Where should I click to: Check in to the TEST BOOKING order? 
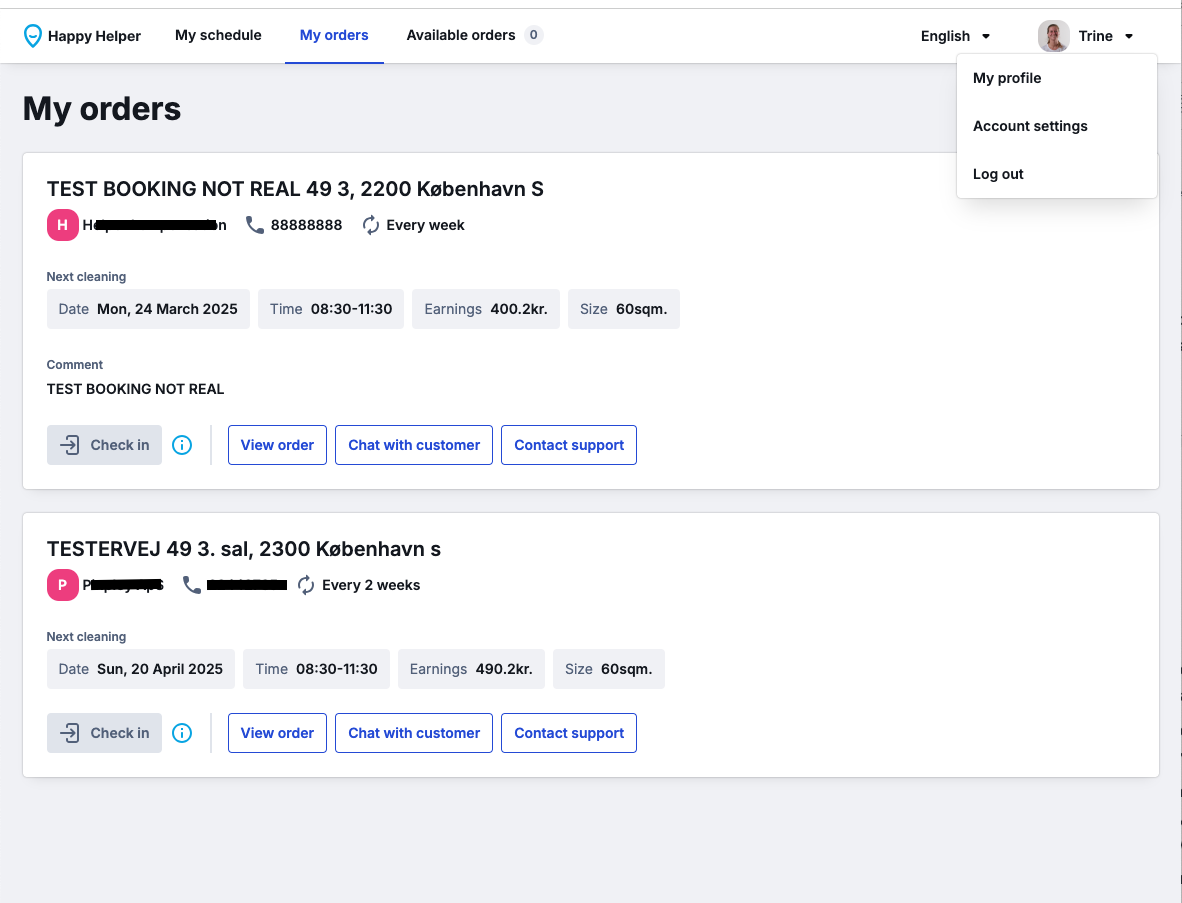104,445
